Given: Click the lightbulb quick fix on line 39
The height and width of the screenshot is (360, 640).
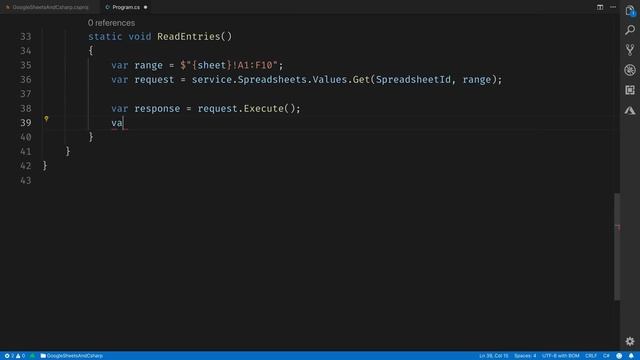Looking at the screenshot, I should tap(46, 119).
